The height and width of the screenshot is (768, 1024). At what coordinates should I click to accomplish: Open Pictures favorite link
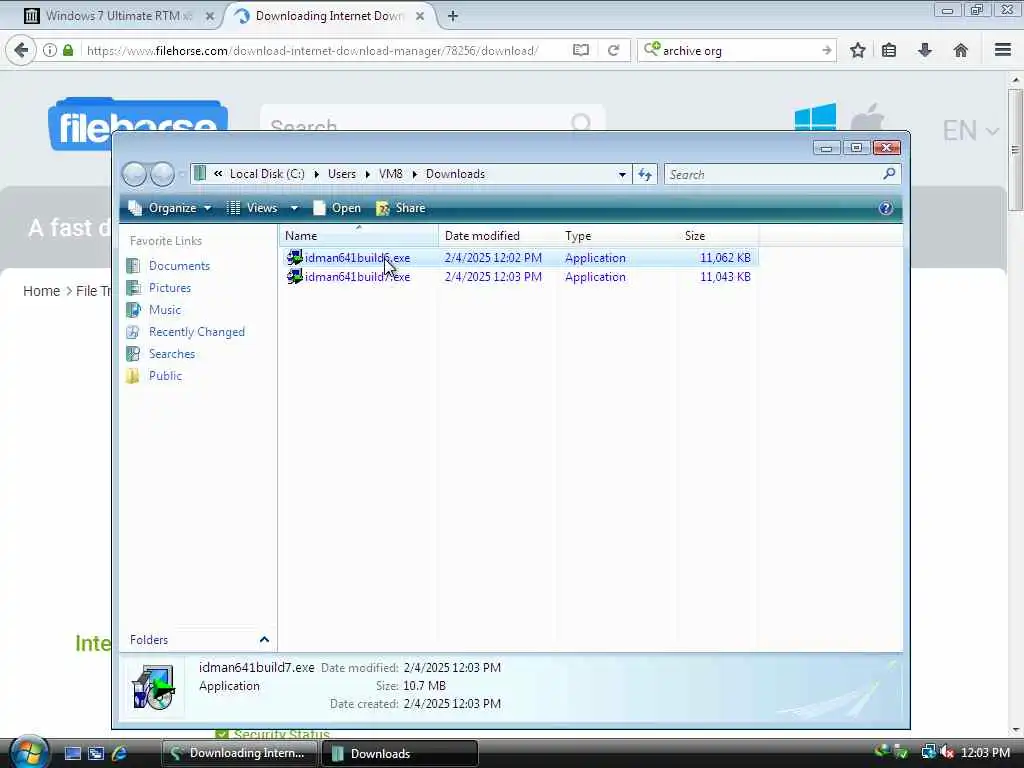(159, 288)
